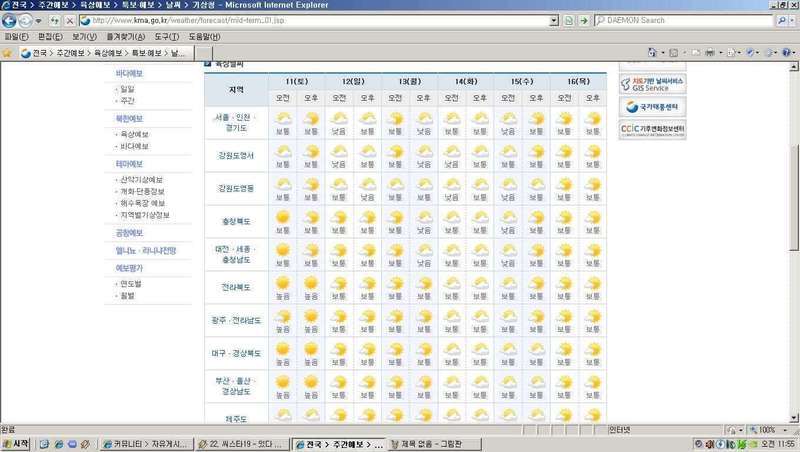The width and height of the screenshot is (800, 452).
Task: Click sunny 11(토) afternoon icon for 전라북도
Action: (311, 283)
